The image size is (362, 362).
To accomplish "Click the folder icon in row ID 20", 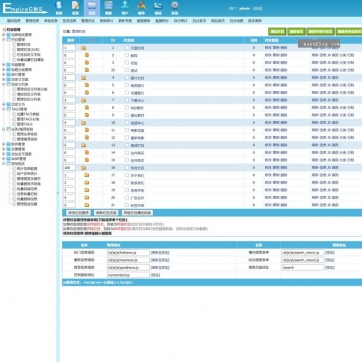I will tap(87, 197).
